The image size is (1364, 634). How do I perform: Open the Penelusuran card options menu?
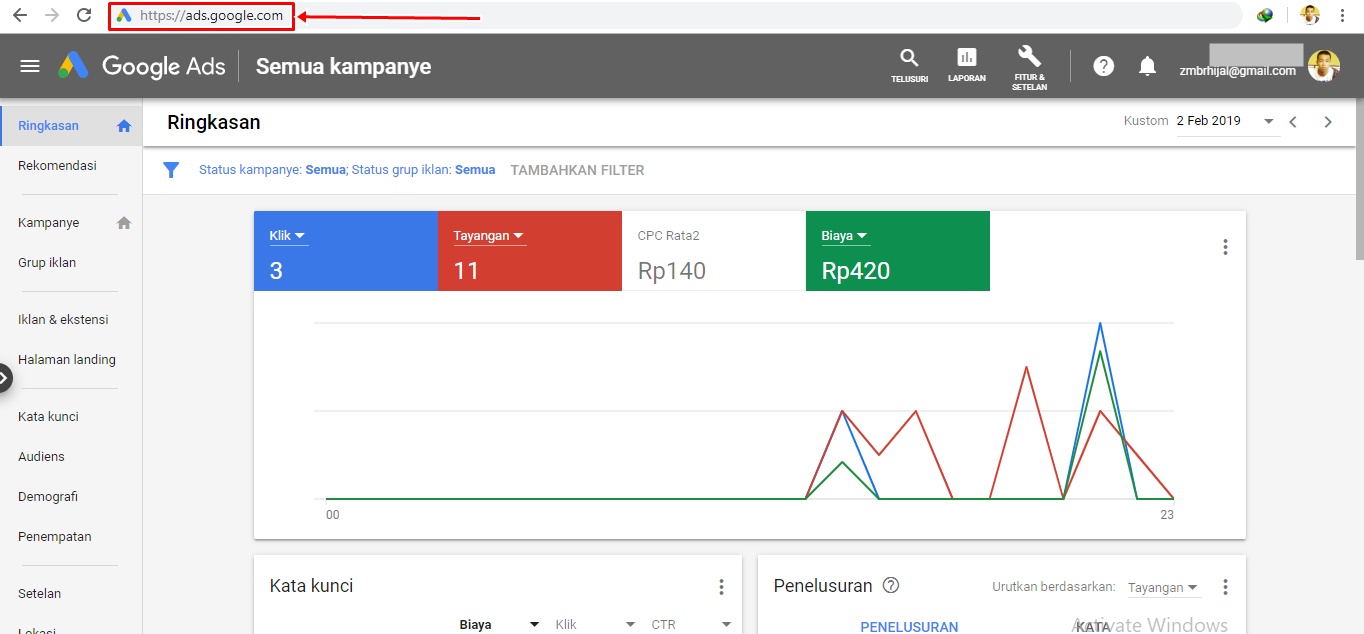tap(1225, 587)
